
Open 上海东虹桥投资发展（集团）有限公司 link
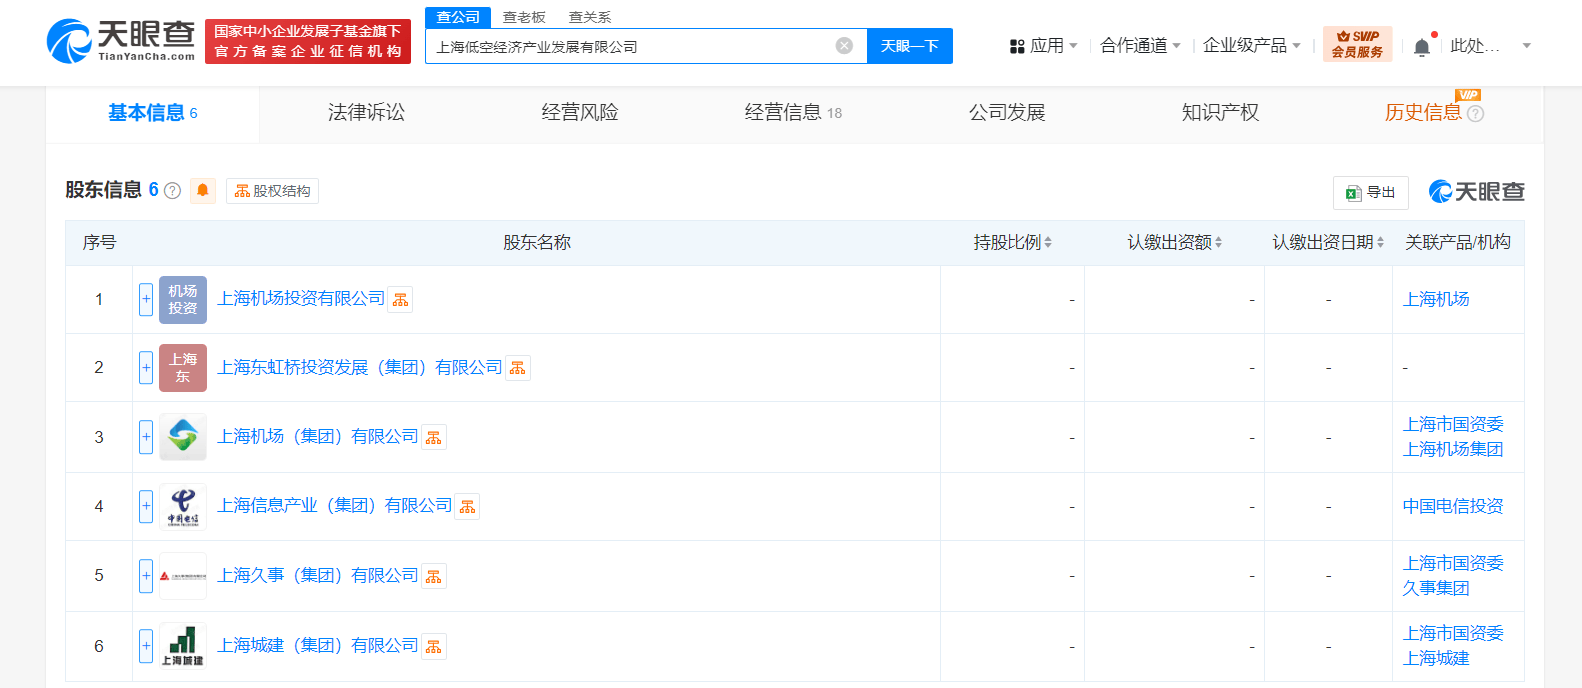360,368
